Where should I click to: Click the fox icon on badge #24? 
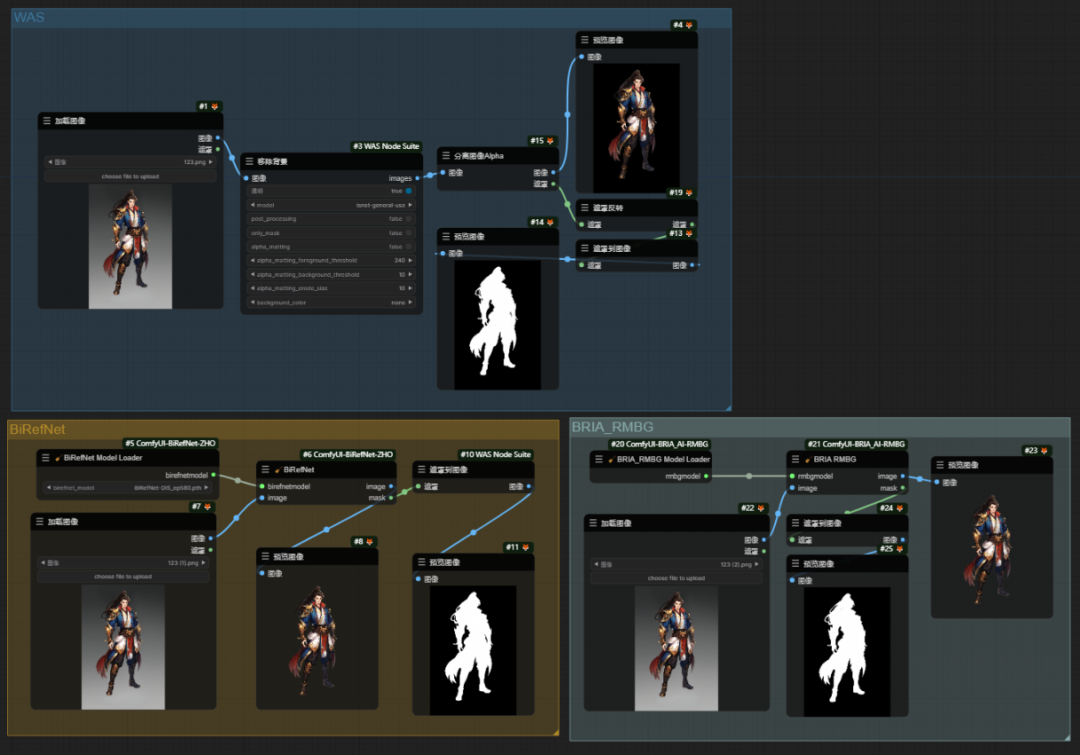click(x=900, y=508)
